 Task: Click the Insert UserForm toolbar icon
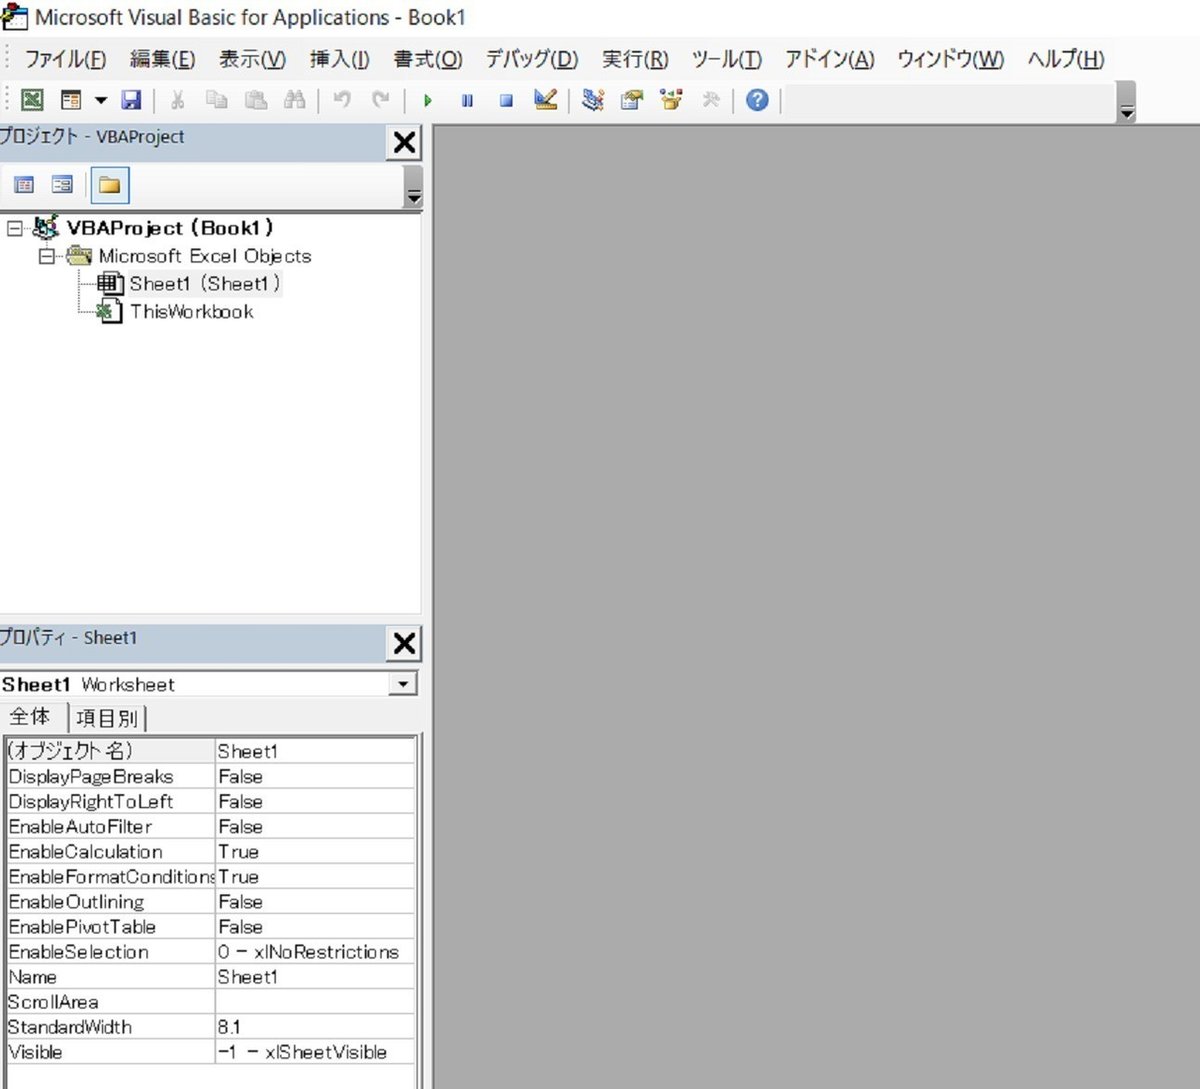[x=71, y=100]
